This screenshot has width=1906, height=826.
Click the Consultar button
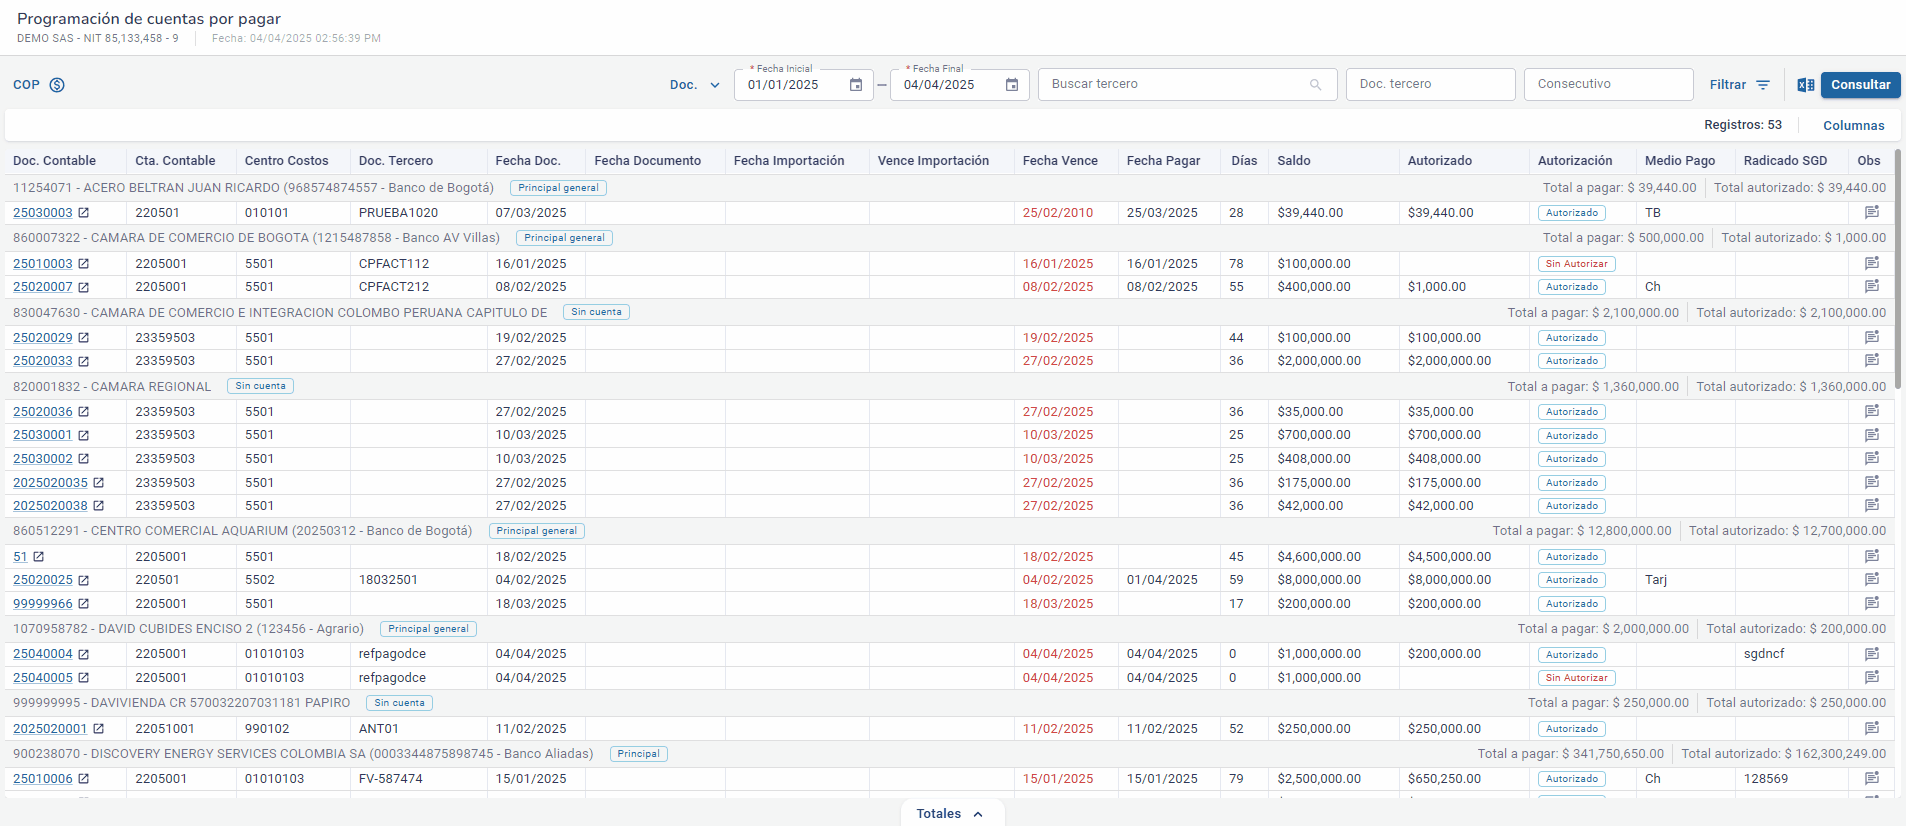click(1860, 85)
